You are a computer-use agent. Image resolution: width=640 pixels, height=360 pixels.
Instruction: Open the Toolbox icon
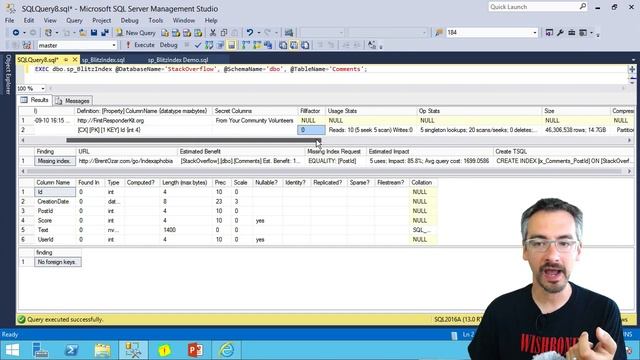(571, 32)
